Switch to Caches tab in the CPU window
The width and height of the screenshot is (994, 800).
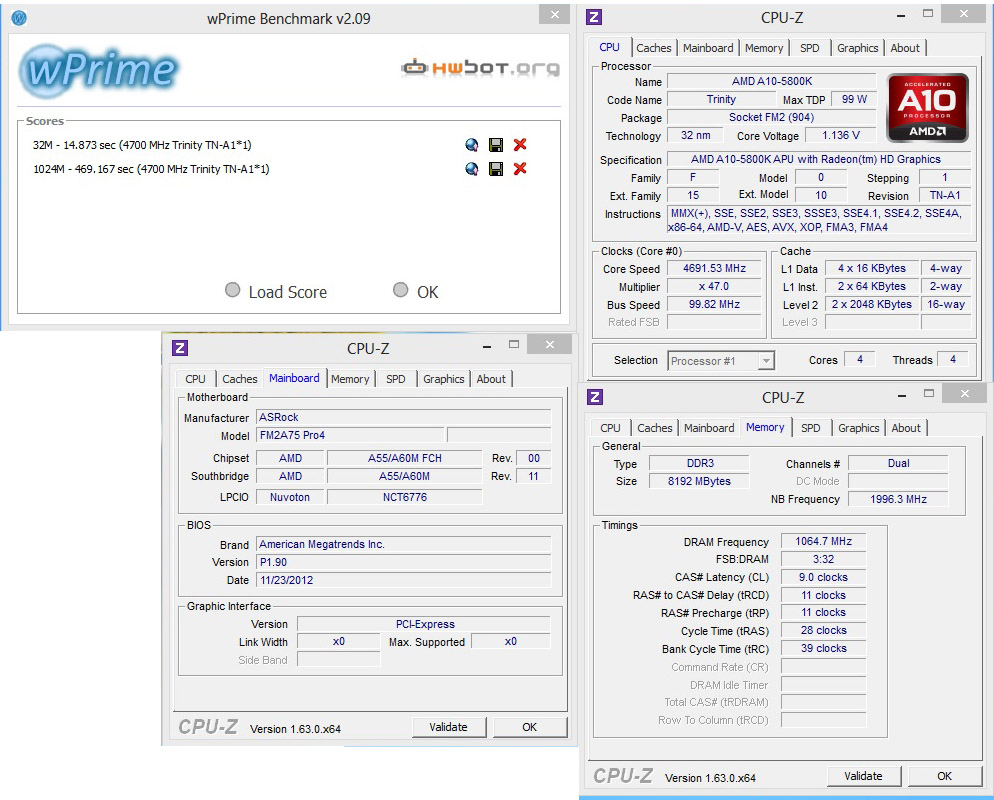[654, 48]
